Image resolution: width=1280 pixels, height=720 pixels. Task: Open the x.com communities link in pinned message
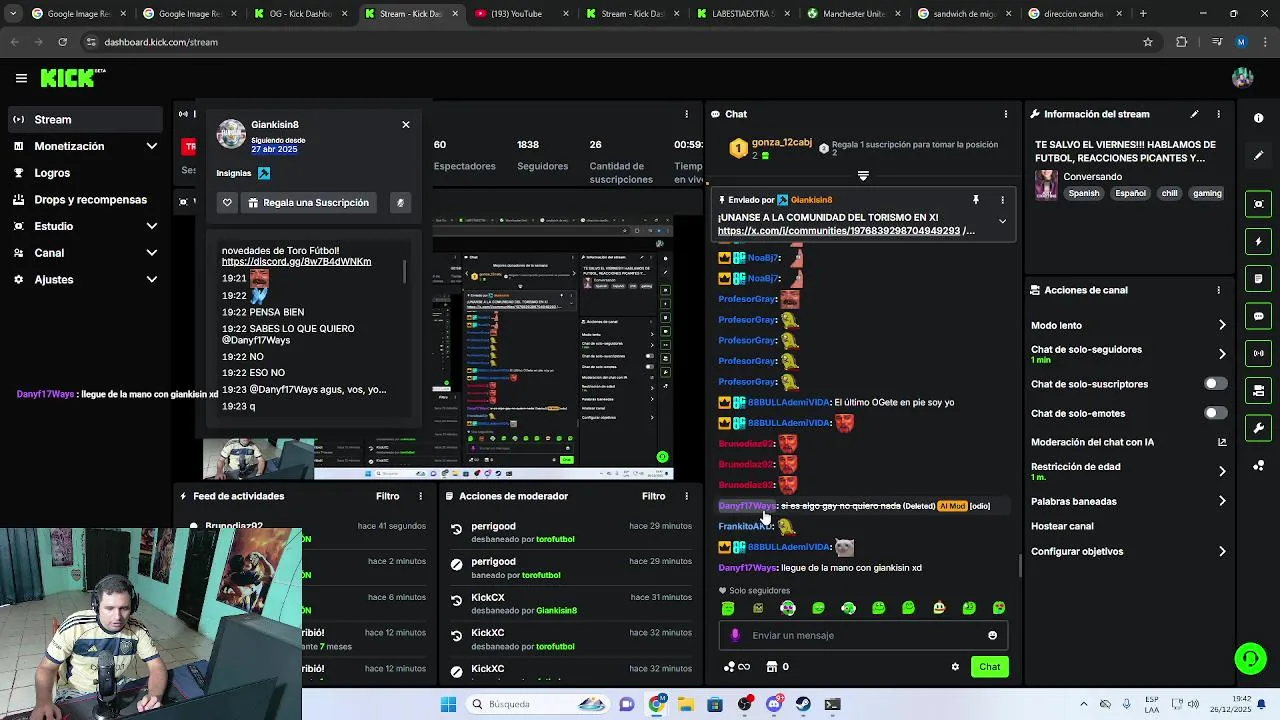tap(846, 231)
